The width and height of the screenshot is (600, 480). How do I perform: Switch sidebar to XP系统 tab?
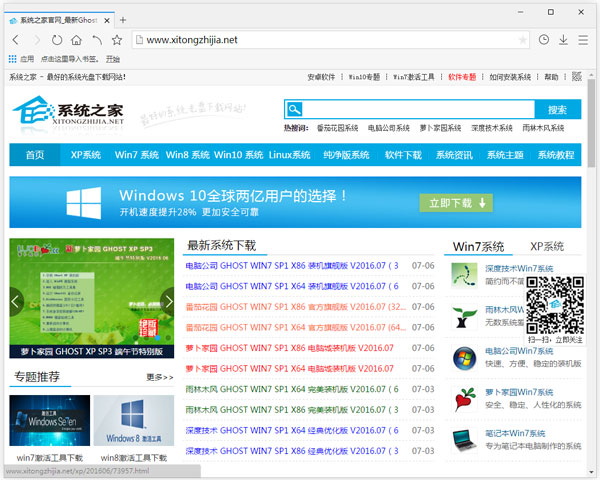coord(547,247)
